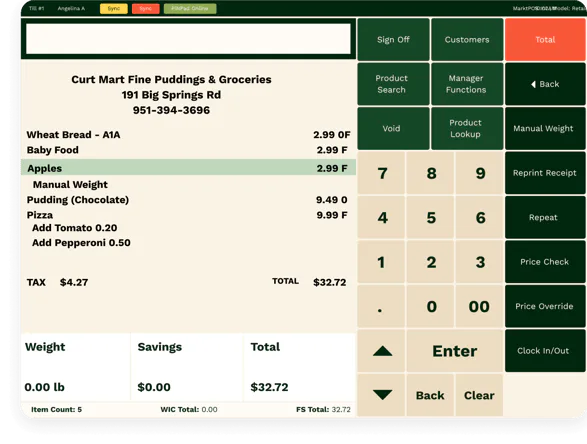The image size is (587, 444).
Task: Click Reprint Receipt
Action: (545, 173)
